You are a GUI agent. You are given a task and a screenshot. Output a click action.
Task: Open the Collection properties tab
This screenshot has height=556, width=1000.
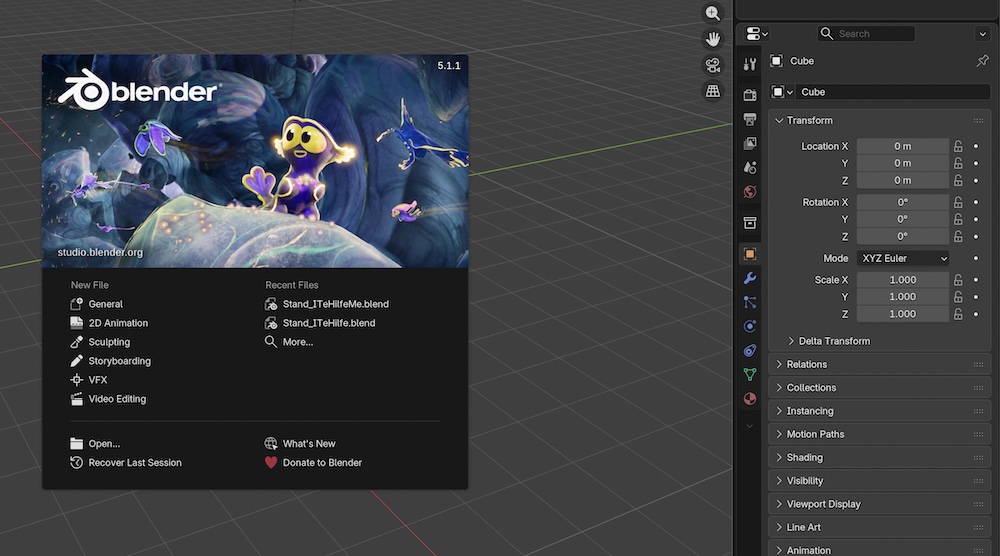pyautogui.click(x=750, y=223)
